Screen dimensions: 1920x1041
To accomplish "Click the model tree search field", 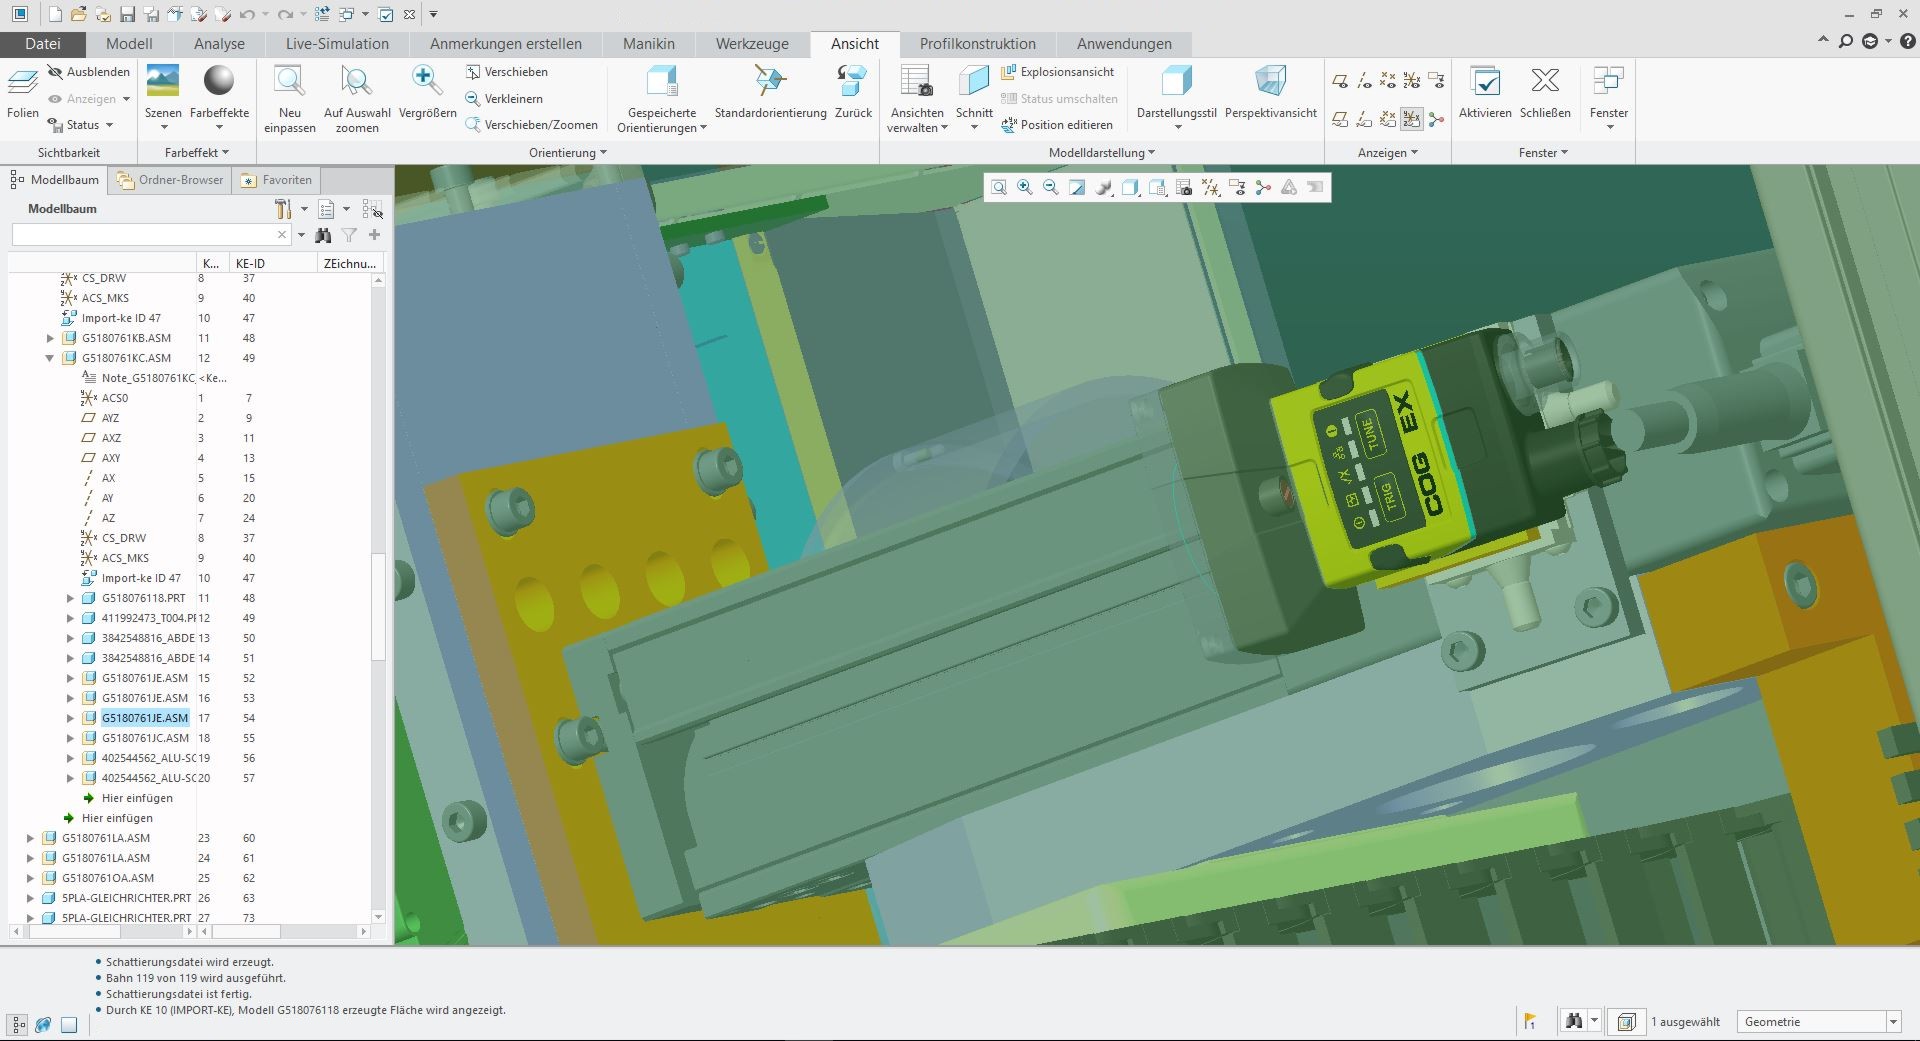I will point(150,235).
